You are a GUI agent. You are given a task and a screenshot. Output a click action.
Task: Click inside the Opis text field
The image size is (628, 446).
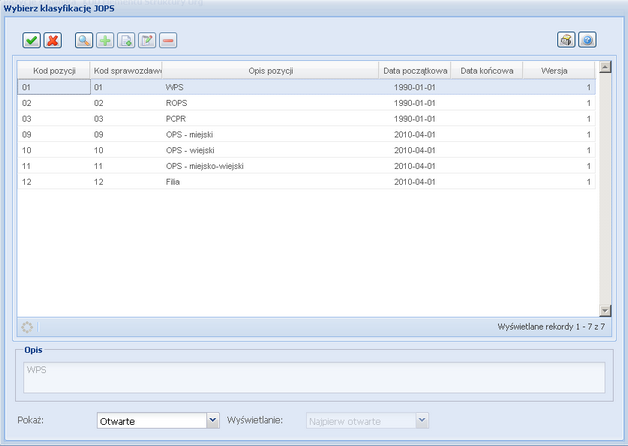click(314, 377)
